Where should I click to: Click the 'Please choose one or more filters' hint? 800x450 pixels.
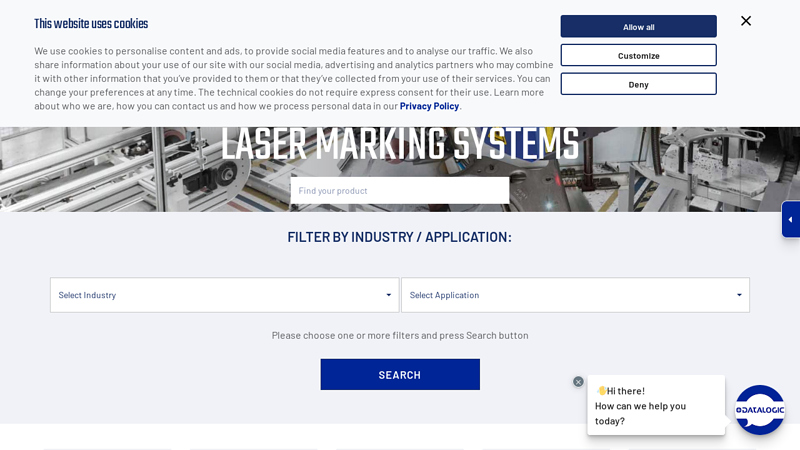[x=400, y=335]
